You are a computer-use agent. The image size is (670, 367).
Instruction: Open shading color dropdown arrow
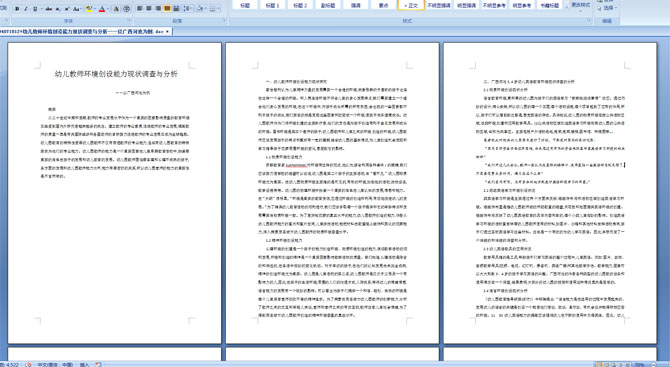click(207, 9)
